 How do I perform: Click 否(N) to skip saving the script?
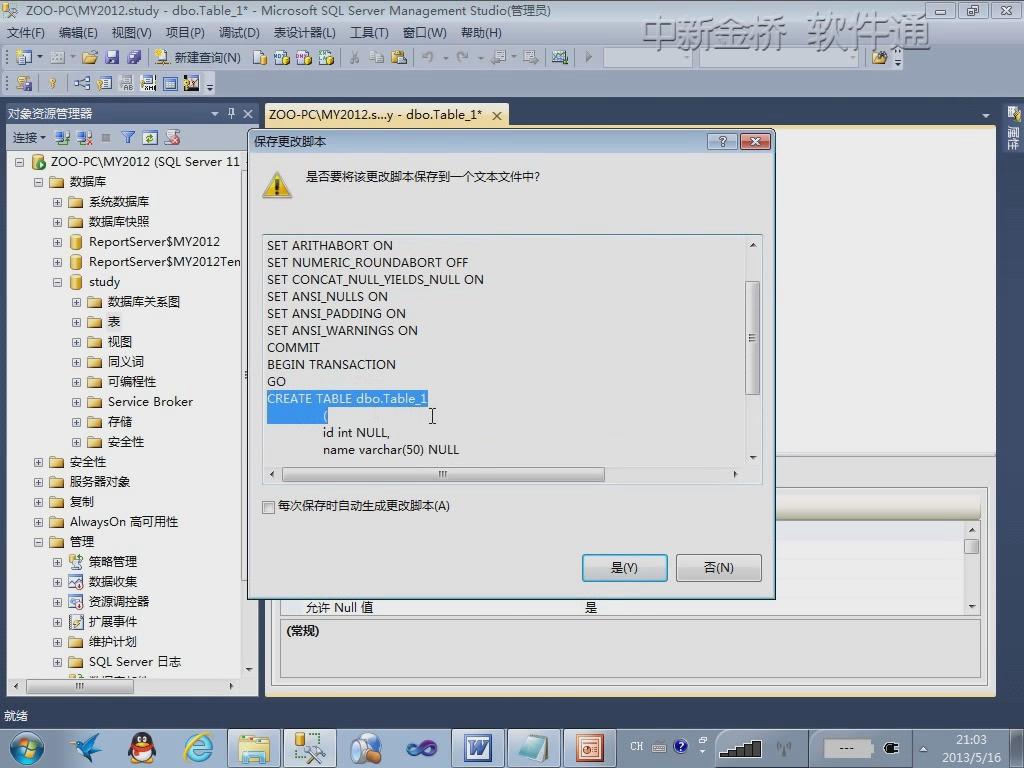[x=718, y=568]
